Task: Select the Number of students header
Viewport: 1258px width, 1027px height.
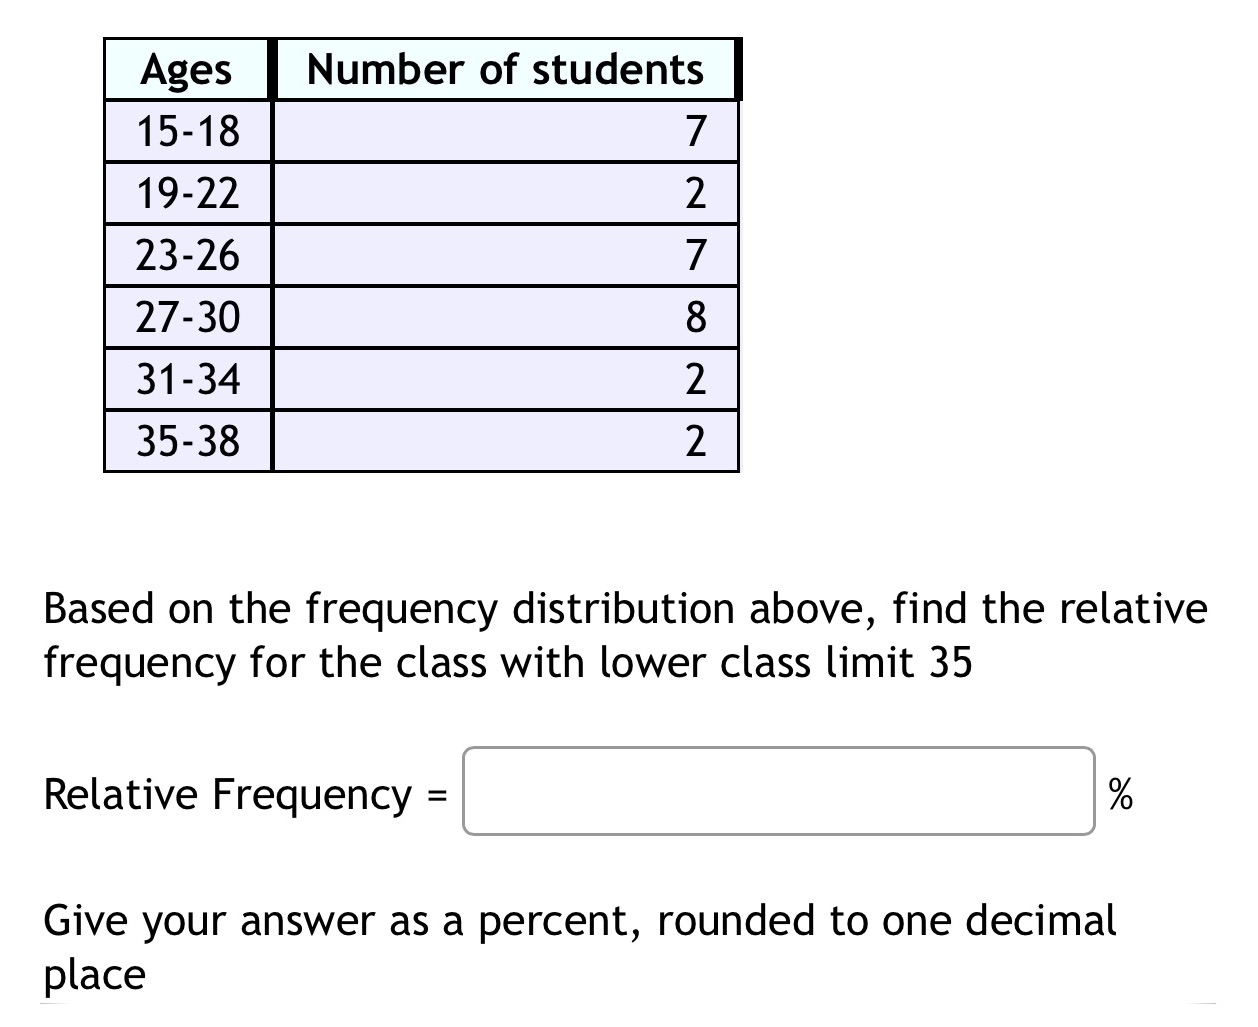Action: 504,68
